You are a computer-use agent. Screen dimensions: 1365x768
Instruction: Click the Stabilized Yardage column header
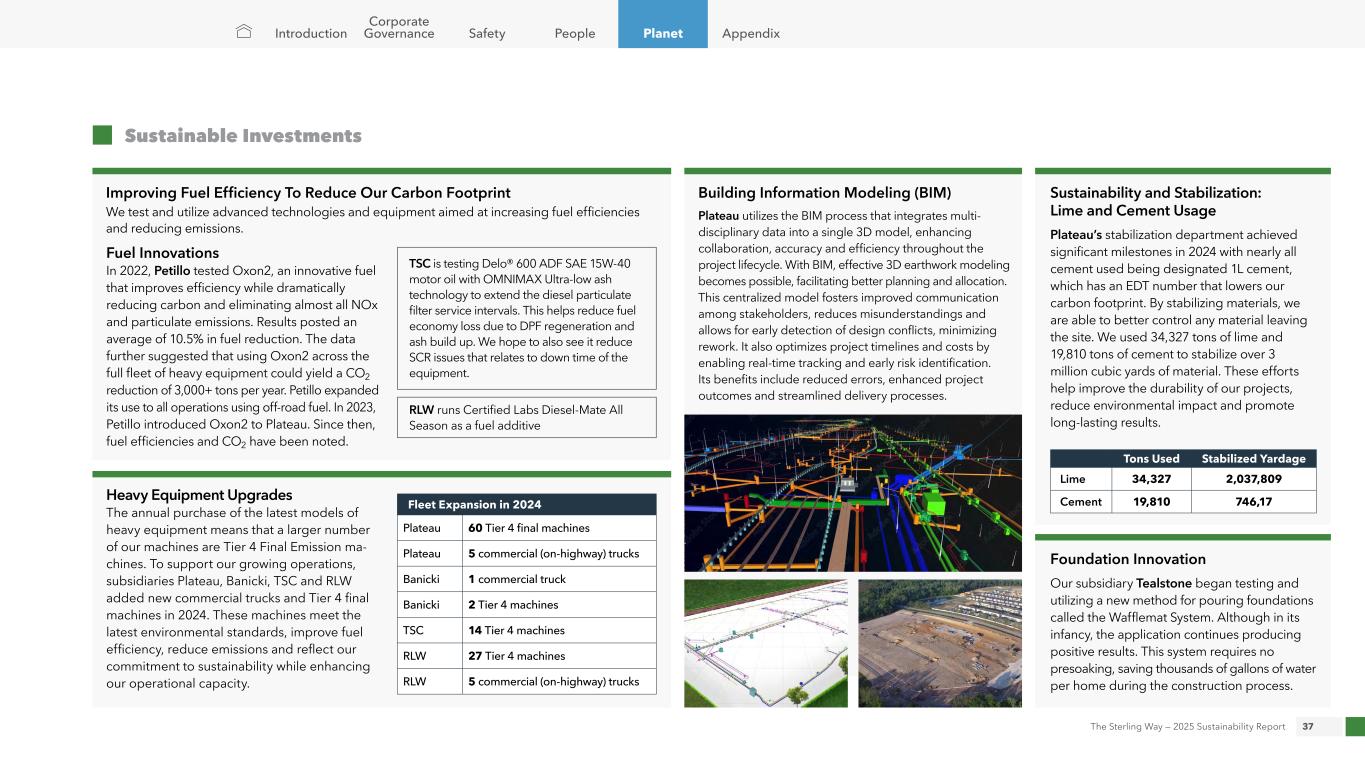coord(1252,459)
